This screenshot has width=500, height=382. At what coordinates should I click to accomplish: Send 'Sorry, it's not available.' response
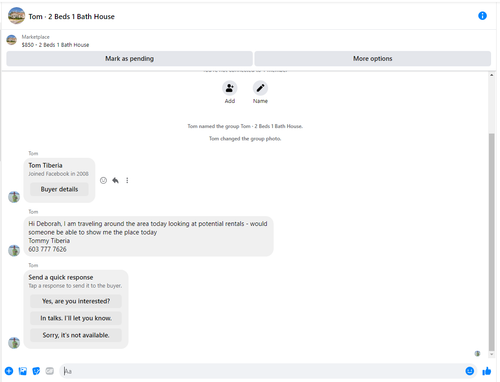76,335
